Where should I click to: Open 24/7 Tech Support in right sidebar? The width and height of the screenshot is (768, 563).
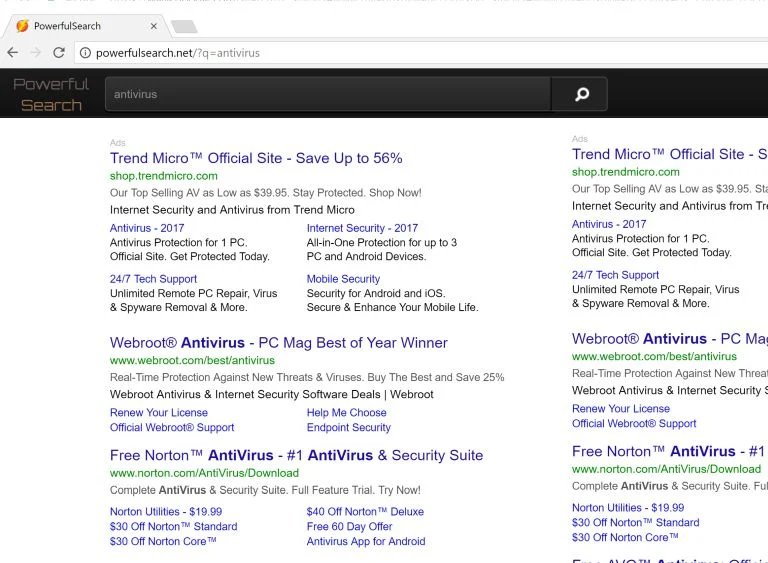click(615, 275)
